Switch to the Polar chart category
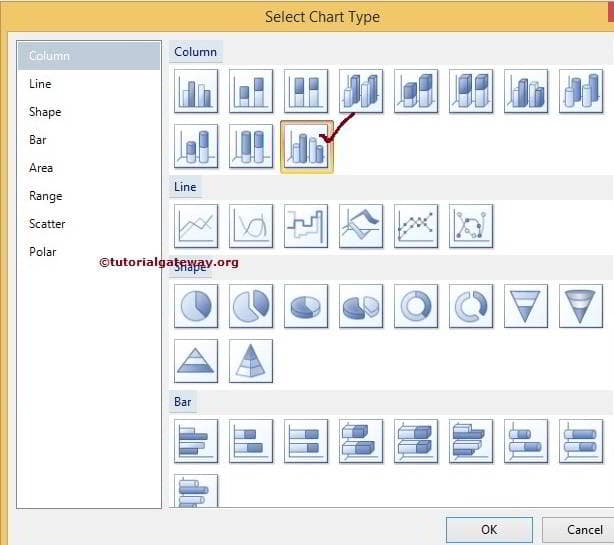Screen dimensions: 614x545 tap(89, 252)
